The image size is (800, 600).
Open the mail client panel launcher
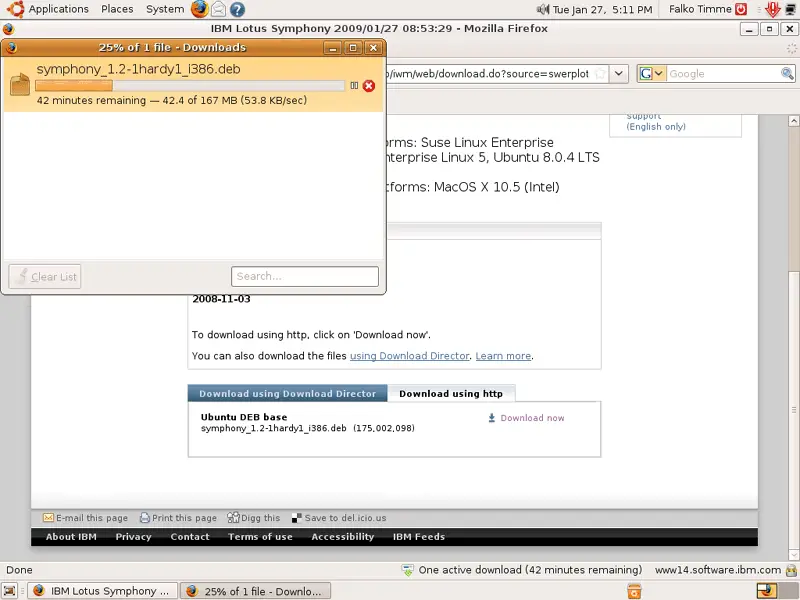pos(218,9)
